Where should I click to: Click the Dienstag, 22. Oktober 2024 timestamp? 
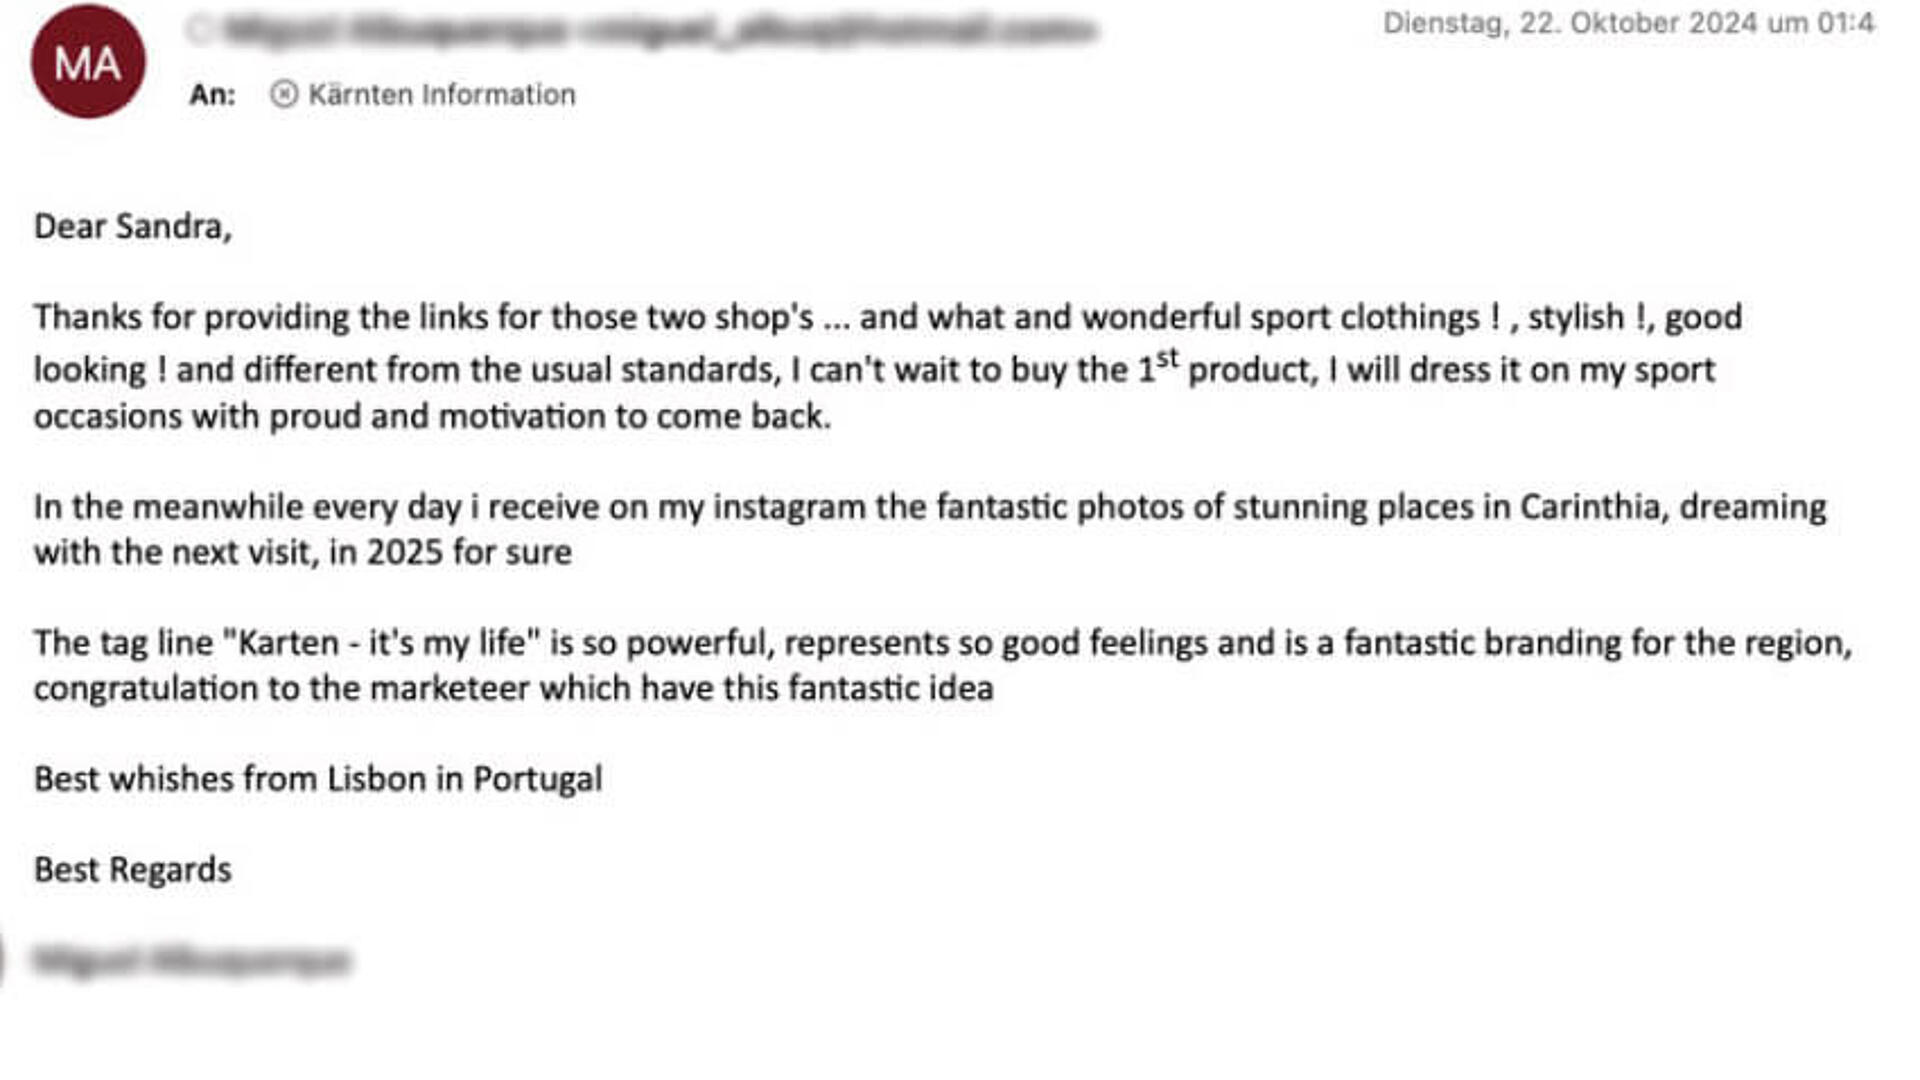coord(1628,23)
